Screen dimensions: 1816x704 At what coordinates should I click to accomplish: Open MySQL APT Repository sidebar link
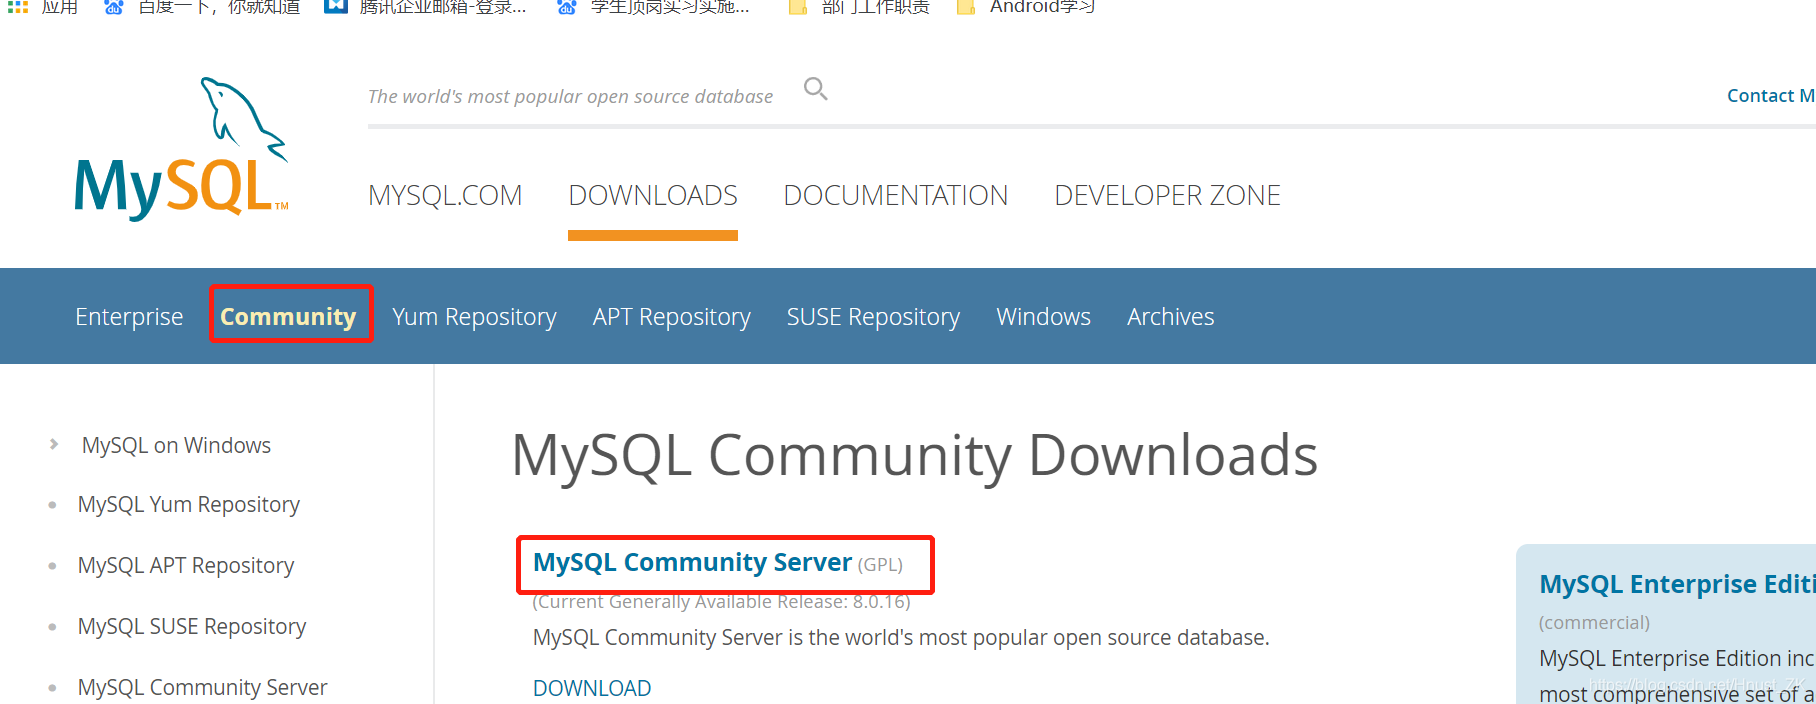186,565
